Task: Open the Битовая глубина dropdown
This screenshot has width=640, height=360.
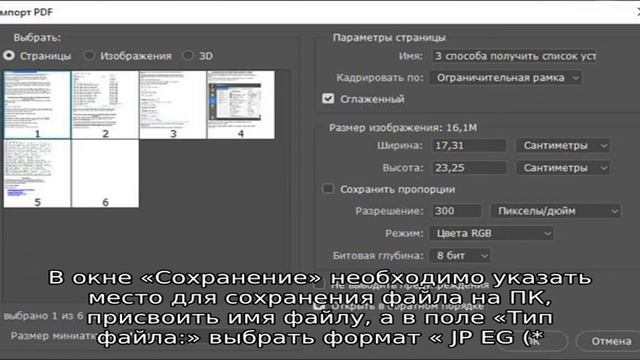Action: pos(460,256)
